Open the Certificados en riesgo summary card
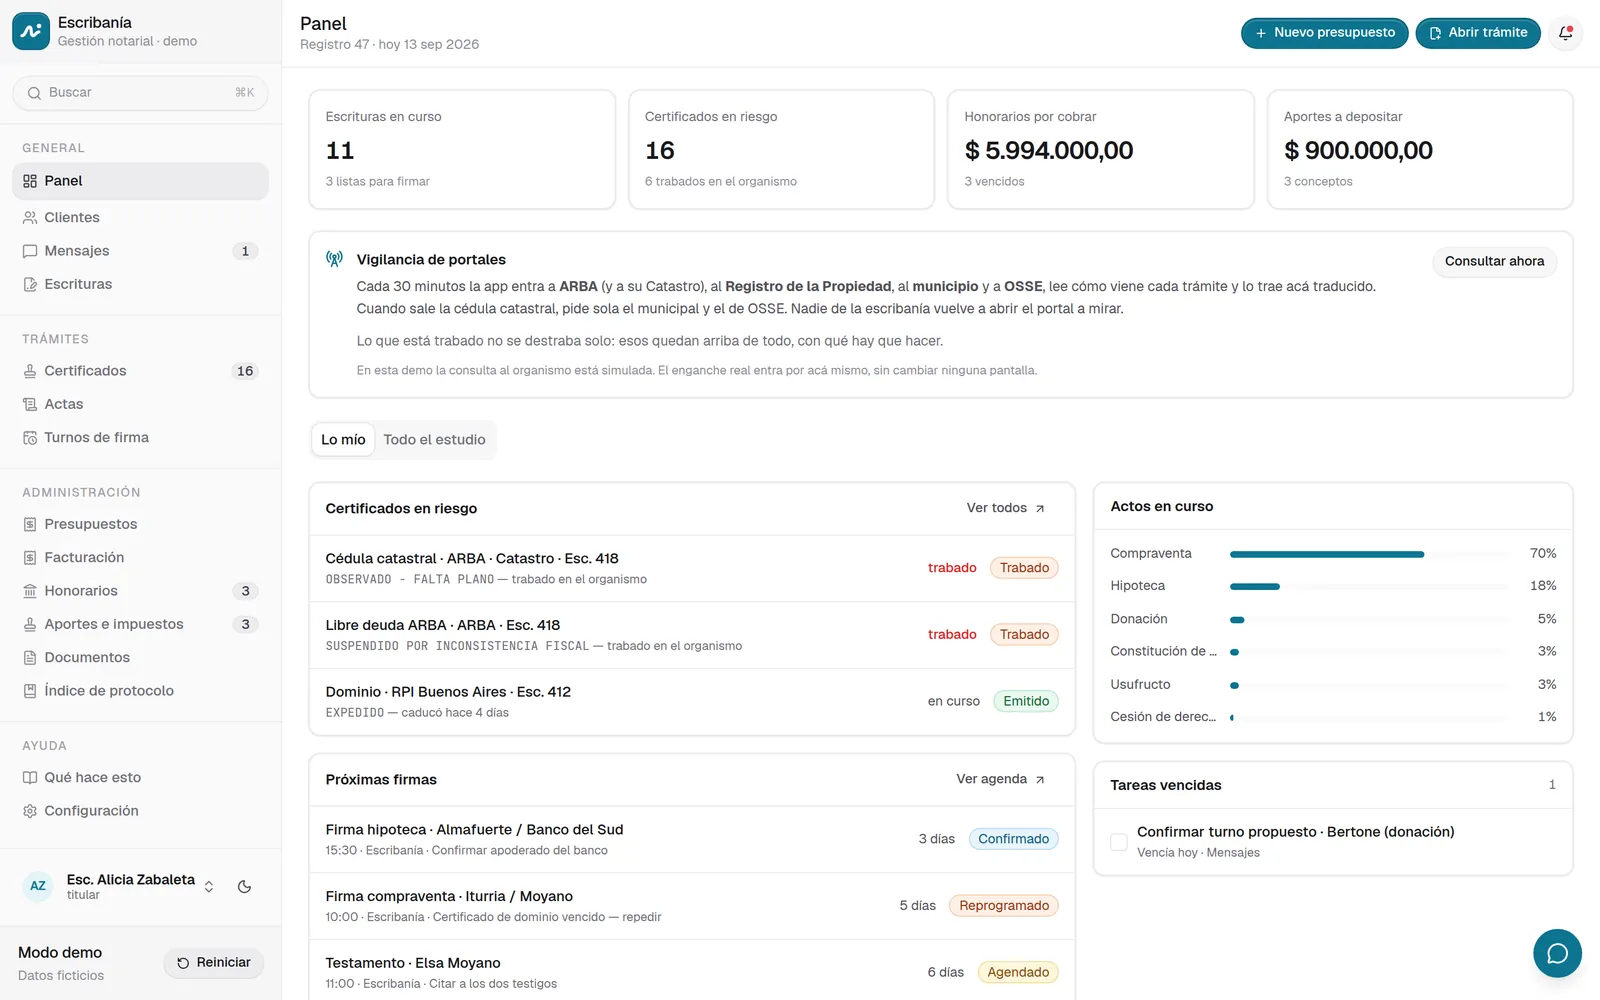The width and height of the screenshot is (1600, 1000). [x=781, y=150]
